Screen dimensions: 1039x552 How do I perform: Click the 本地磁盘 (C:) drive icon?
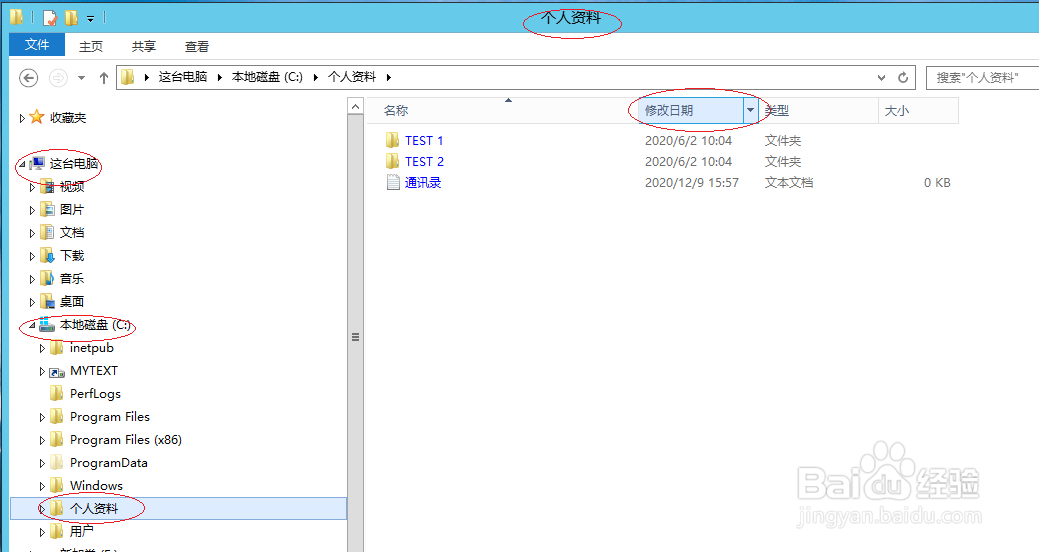coord(46,324)
